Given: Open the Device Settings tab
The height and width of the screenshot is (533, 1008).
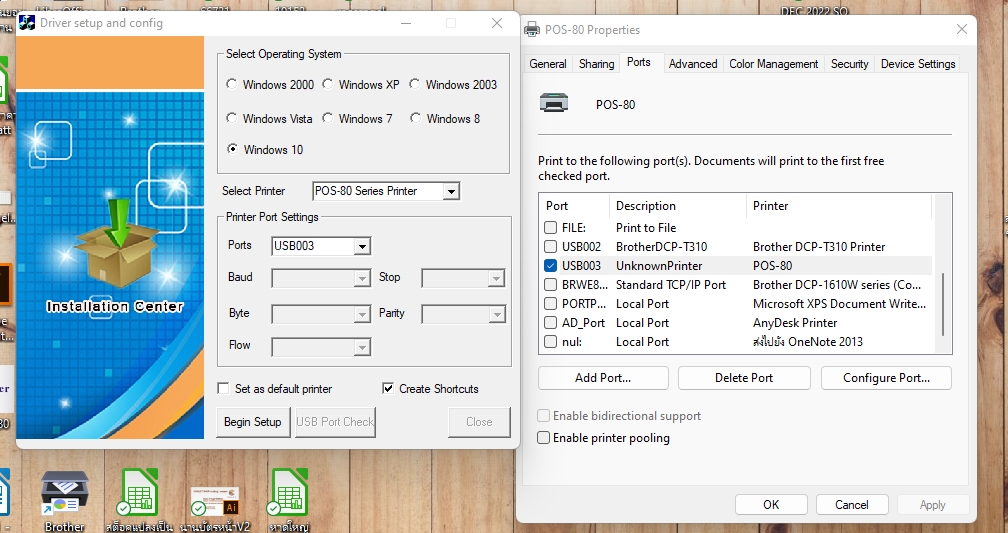Looking at the screenshot, I should (x=917, y=64).
